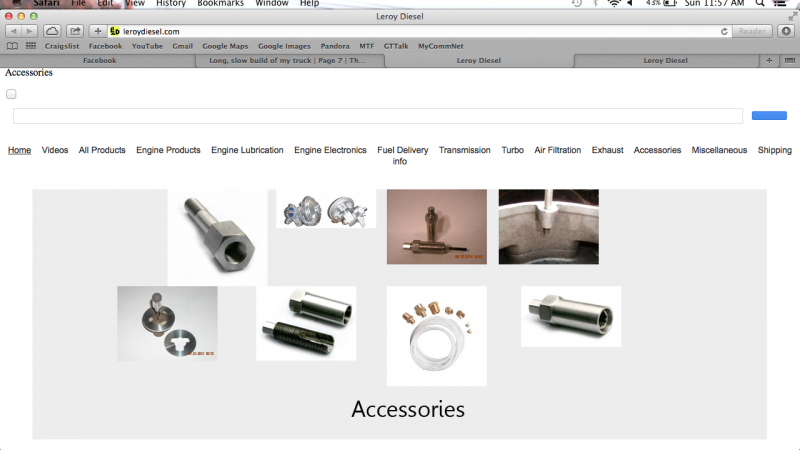Switch to the 'Long, slow build of my truck' tab
Viewport: 800px width, 450px height.
287,60
